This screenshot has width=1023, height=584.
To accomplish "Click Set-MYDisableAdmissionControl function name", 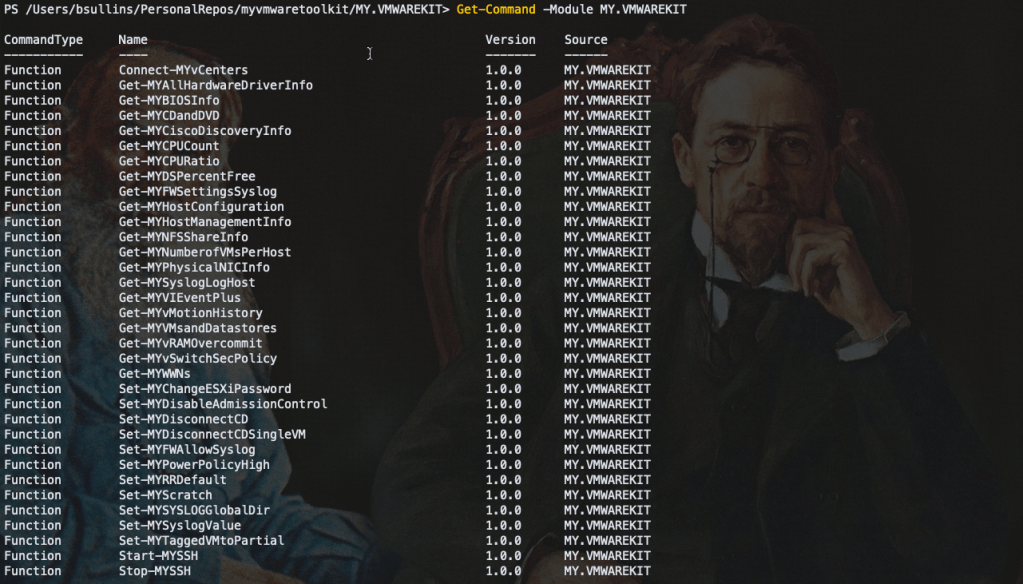I will click(222, 404).
